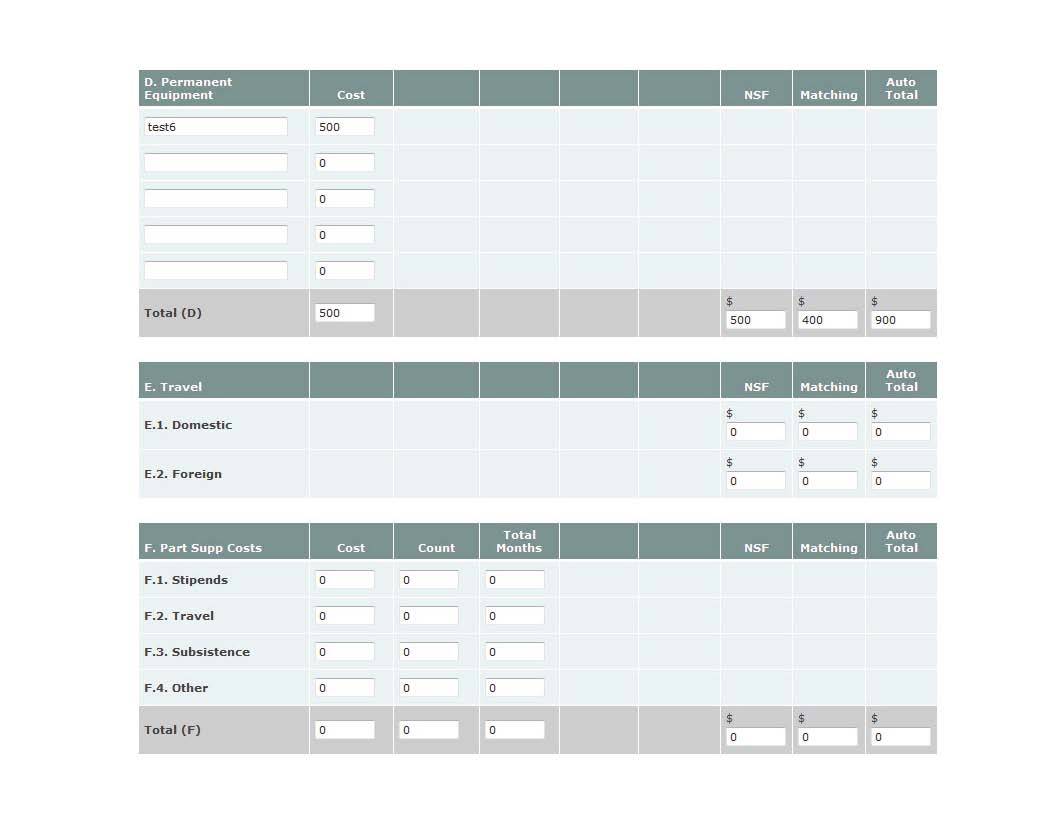Click the Total (F) NSF field

pyautogui.click(x=756, y=737)
